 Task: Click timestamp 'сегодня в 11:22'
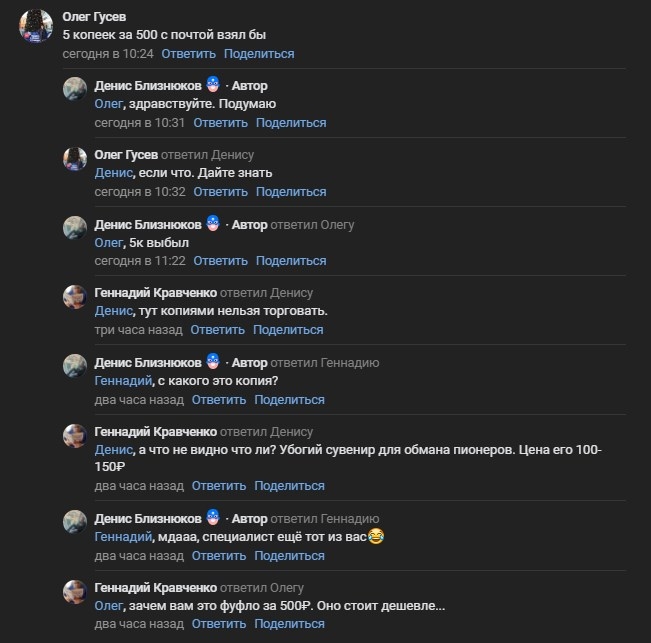(140, 261)
